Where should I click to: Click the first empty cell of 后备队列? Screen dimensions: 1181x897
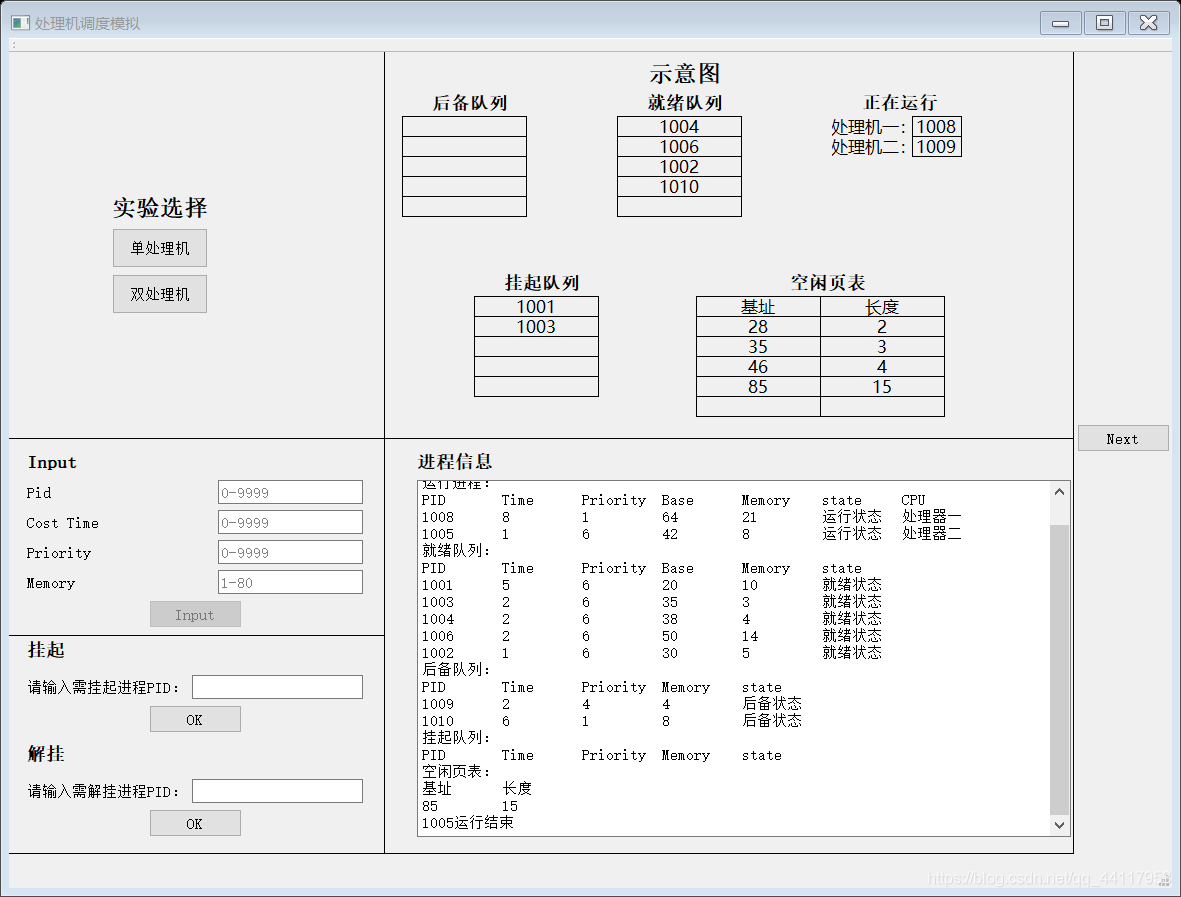[465, 127]
